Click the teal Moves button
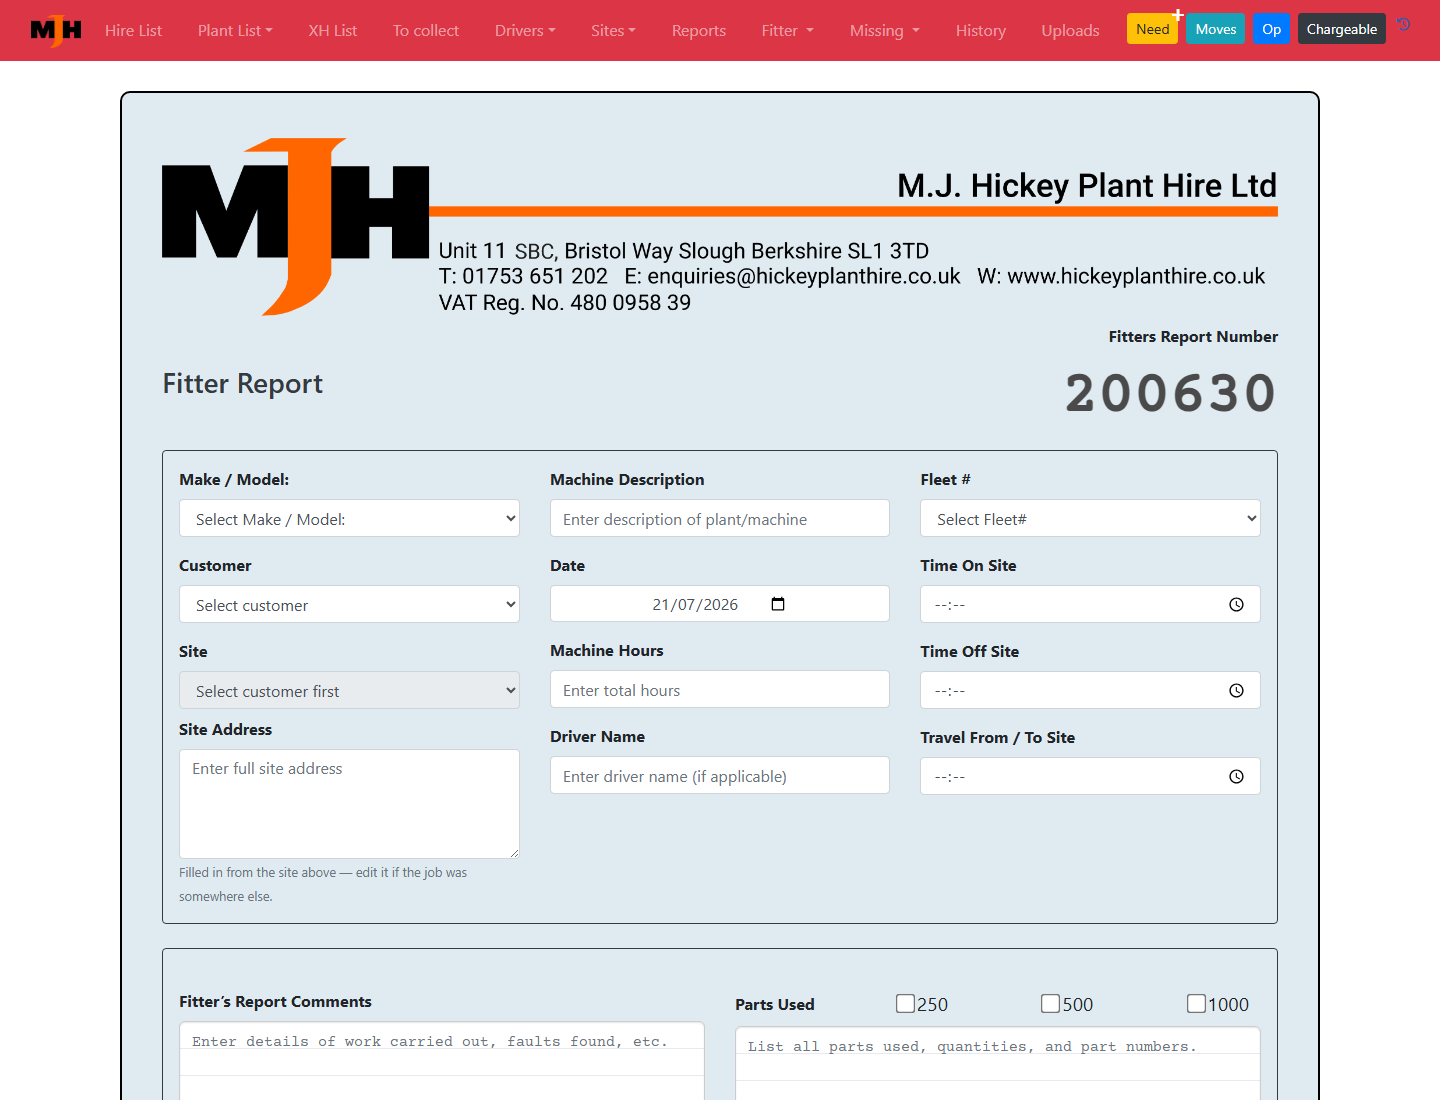This screenshot has height=1100, width=1440. point(1216,29)
